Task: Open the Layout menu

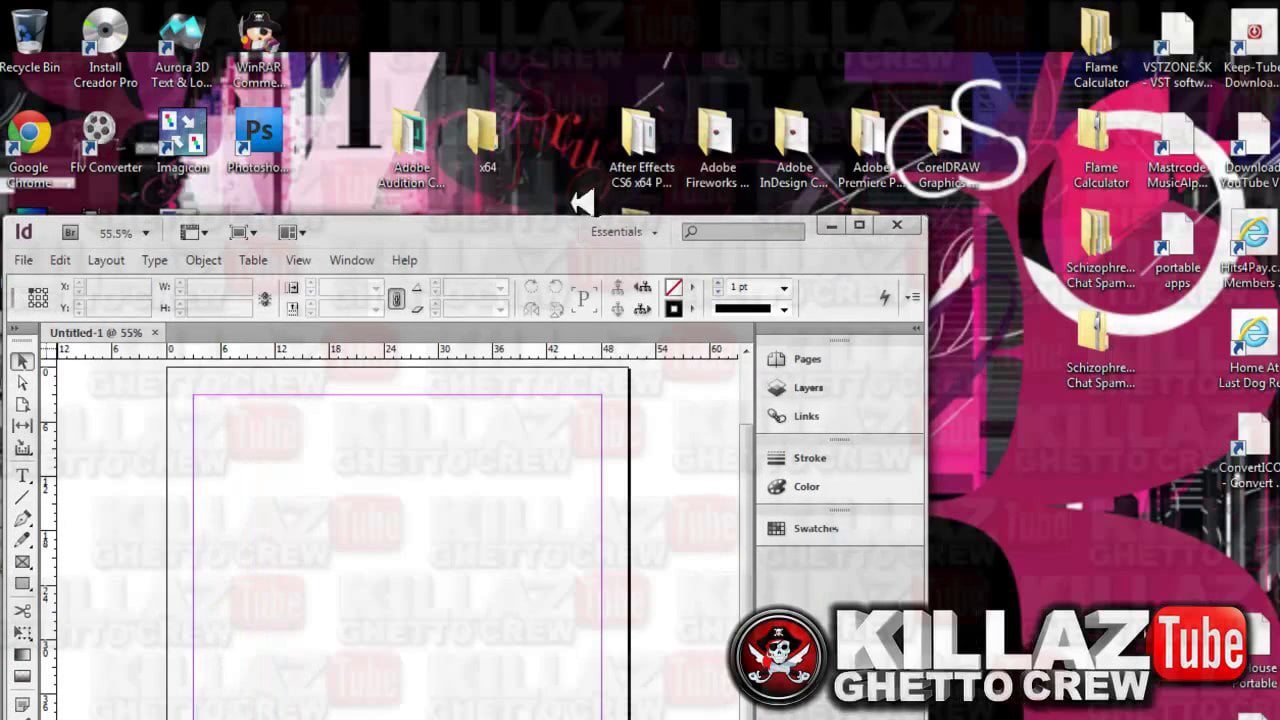Action: (106, 260)
